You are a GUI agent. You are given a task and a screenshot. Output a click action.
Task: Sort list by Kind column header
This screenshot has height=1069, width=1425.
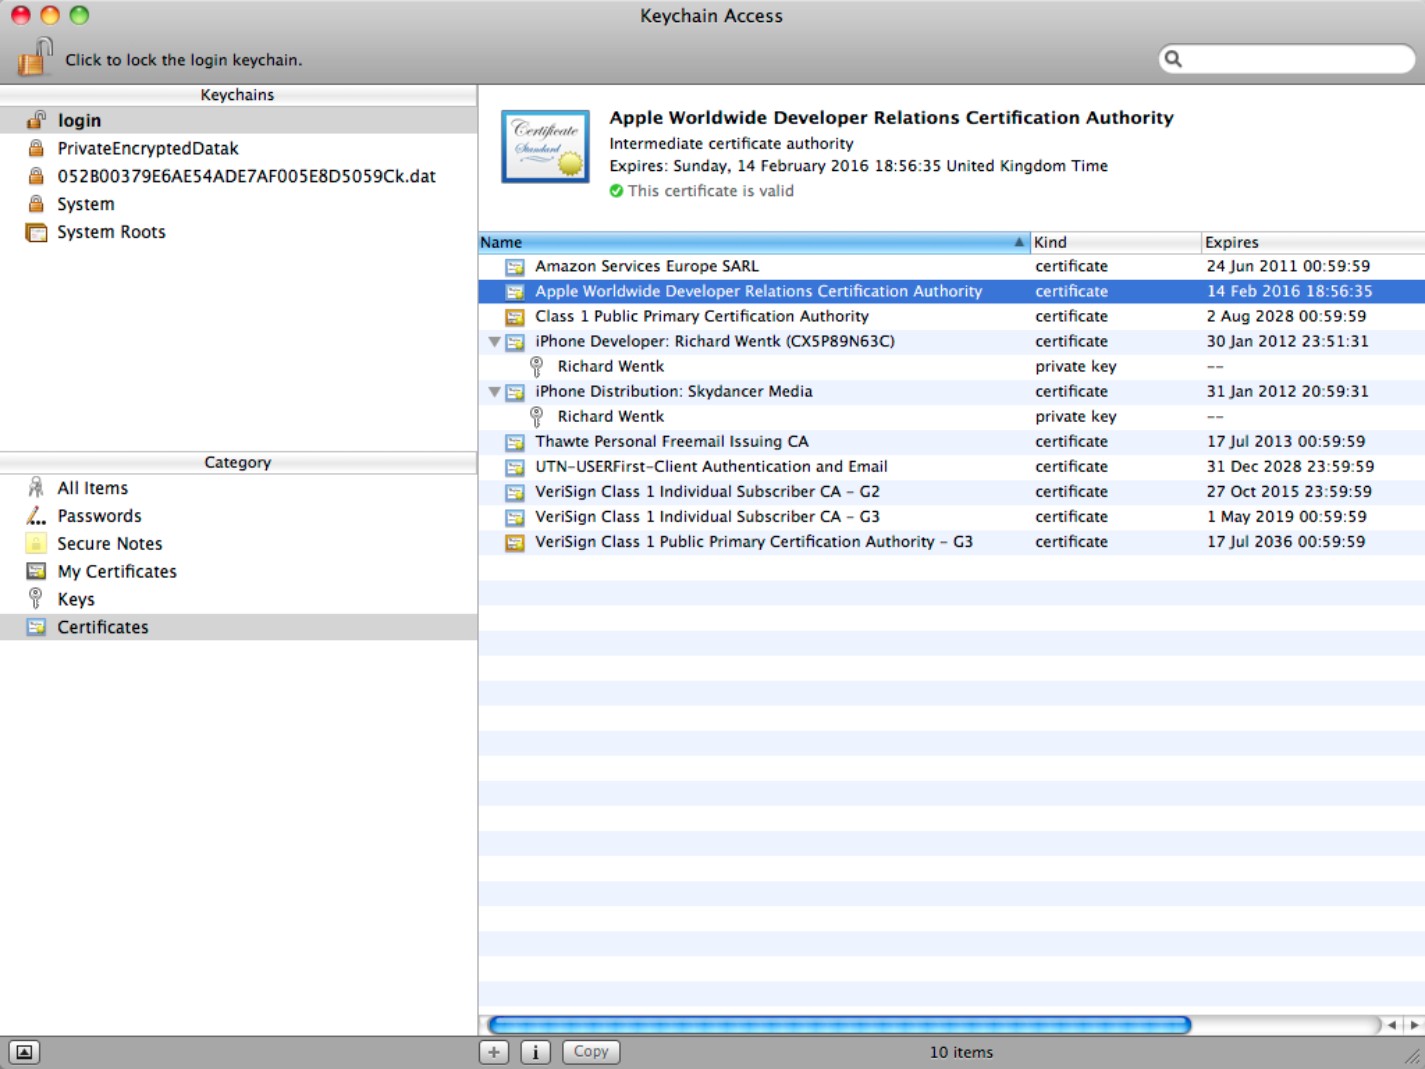tap(1115, 242)
